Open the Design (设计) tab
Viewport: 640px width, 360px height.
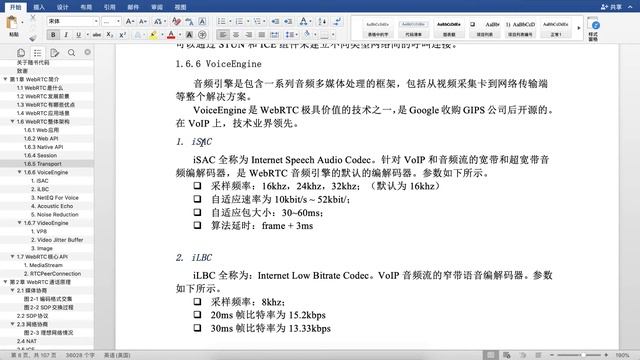point(62,7)
